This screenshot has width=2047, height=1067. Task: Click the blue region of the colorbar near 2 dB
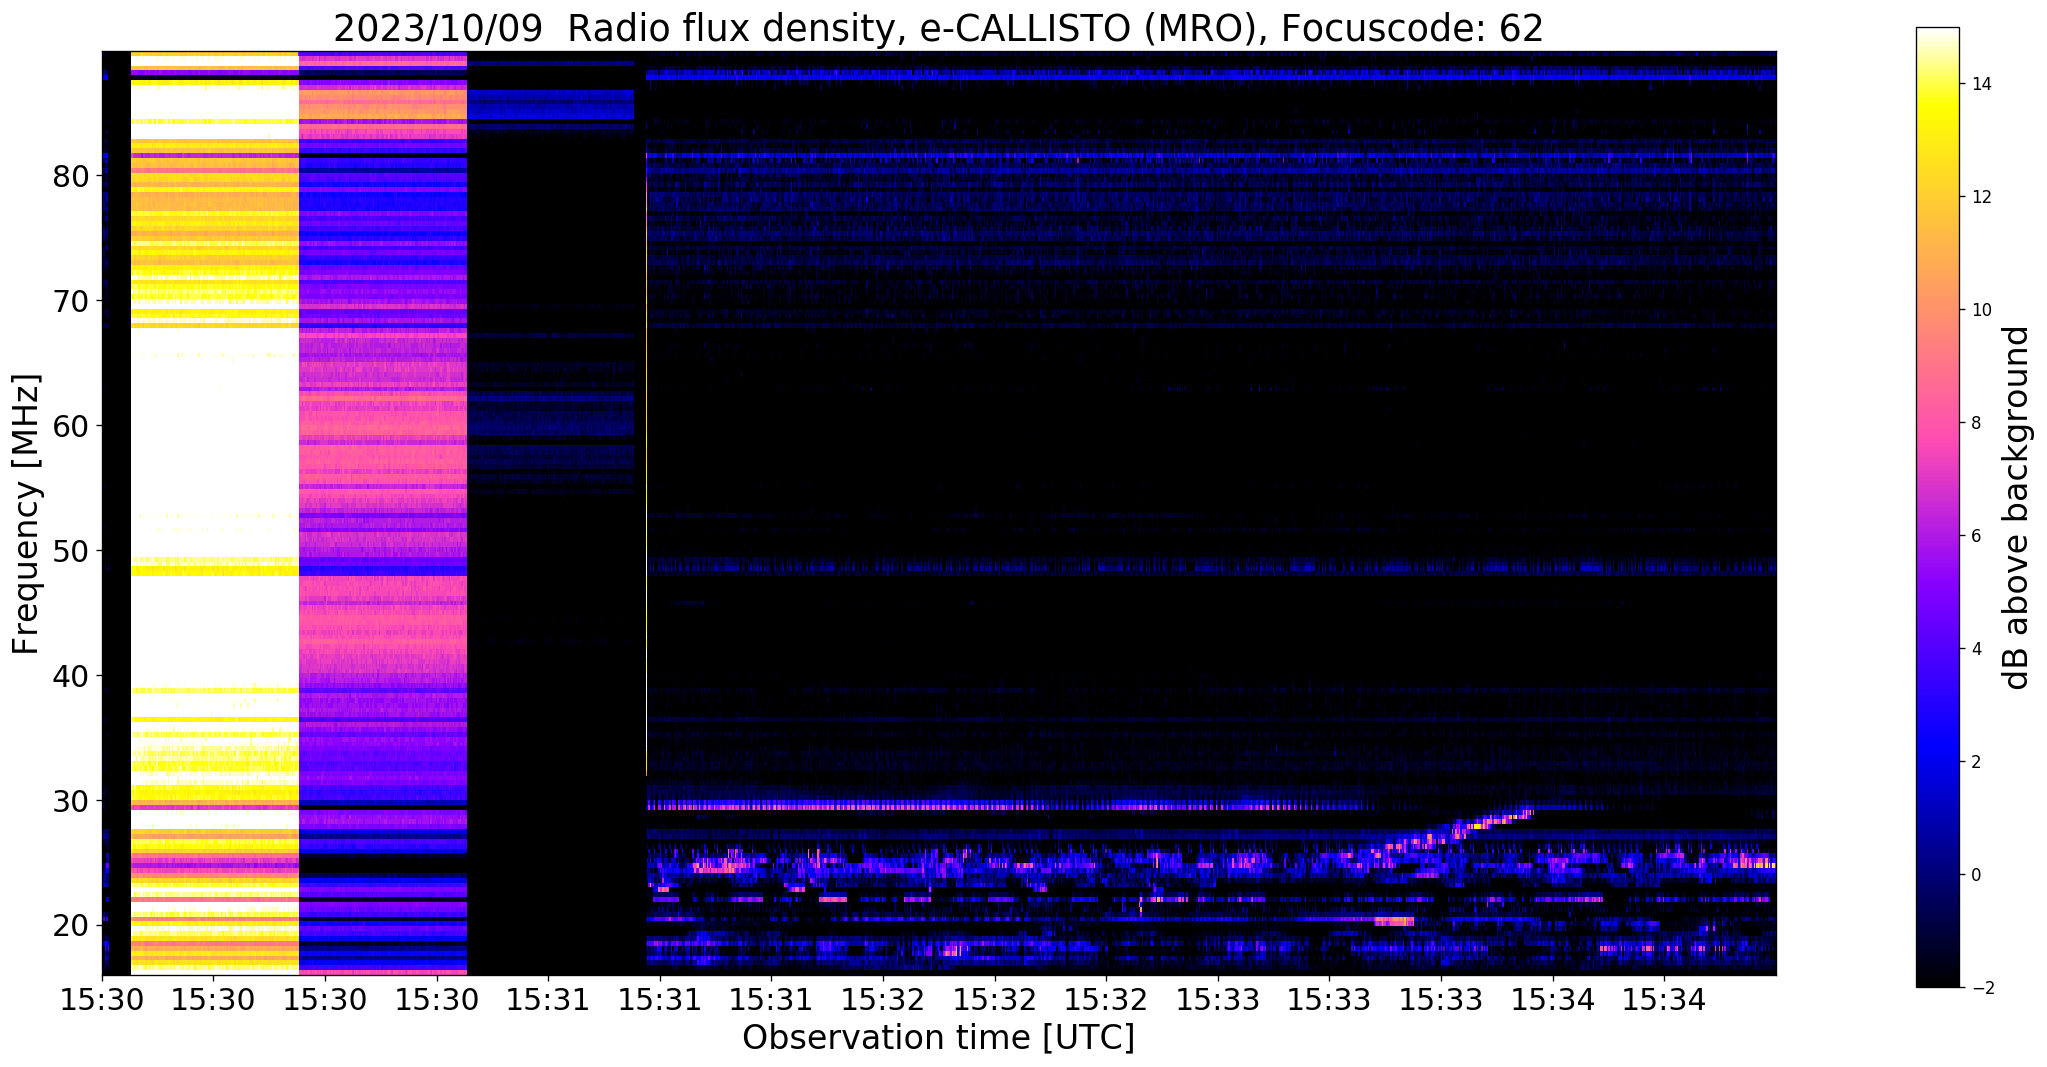(1937, 762)
